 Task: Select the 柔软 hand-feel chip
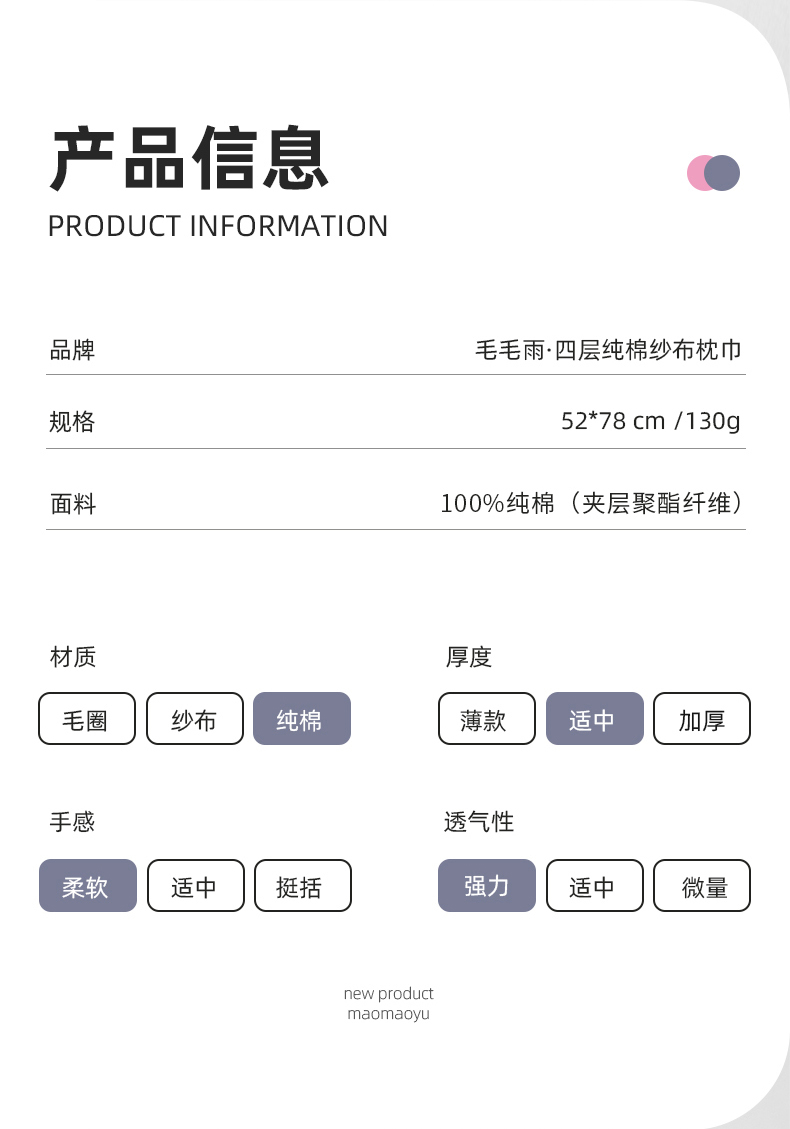[87, 886]
